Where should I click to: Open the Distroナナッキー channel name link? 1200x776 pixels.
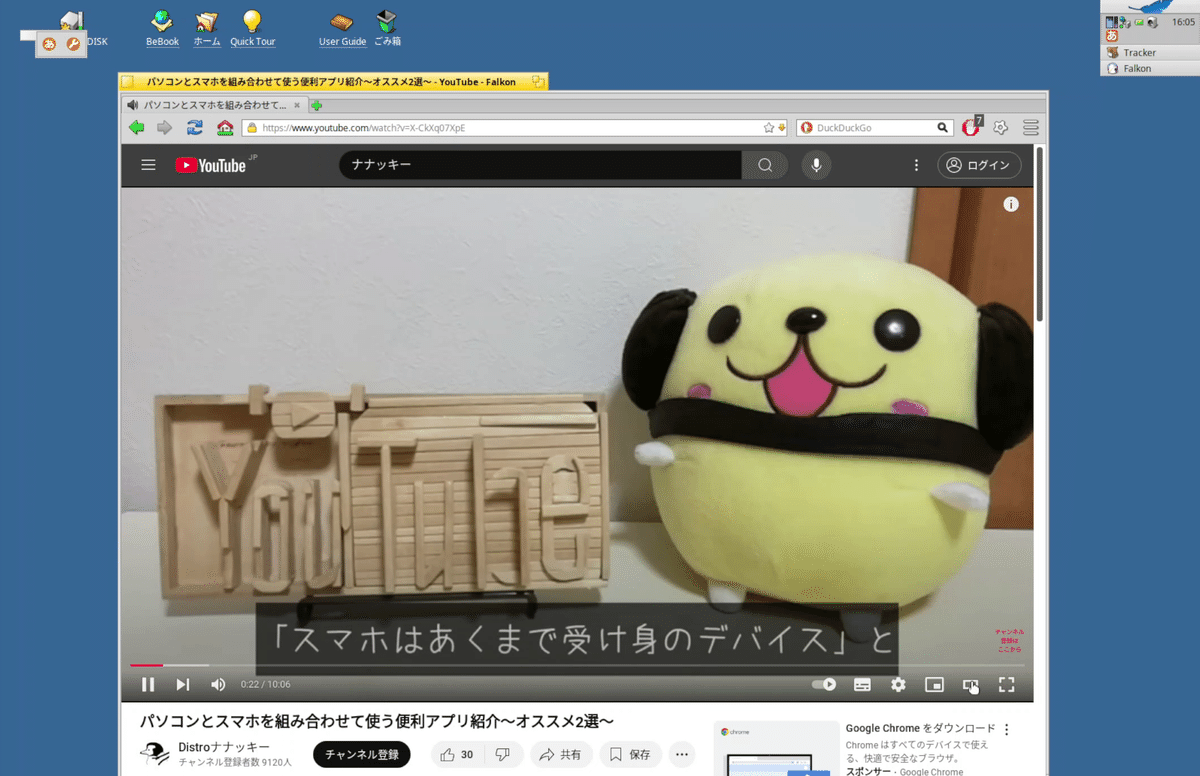[224, 747]
